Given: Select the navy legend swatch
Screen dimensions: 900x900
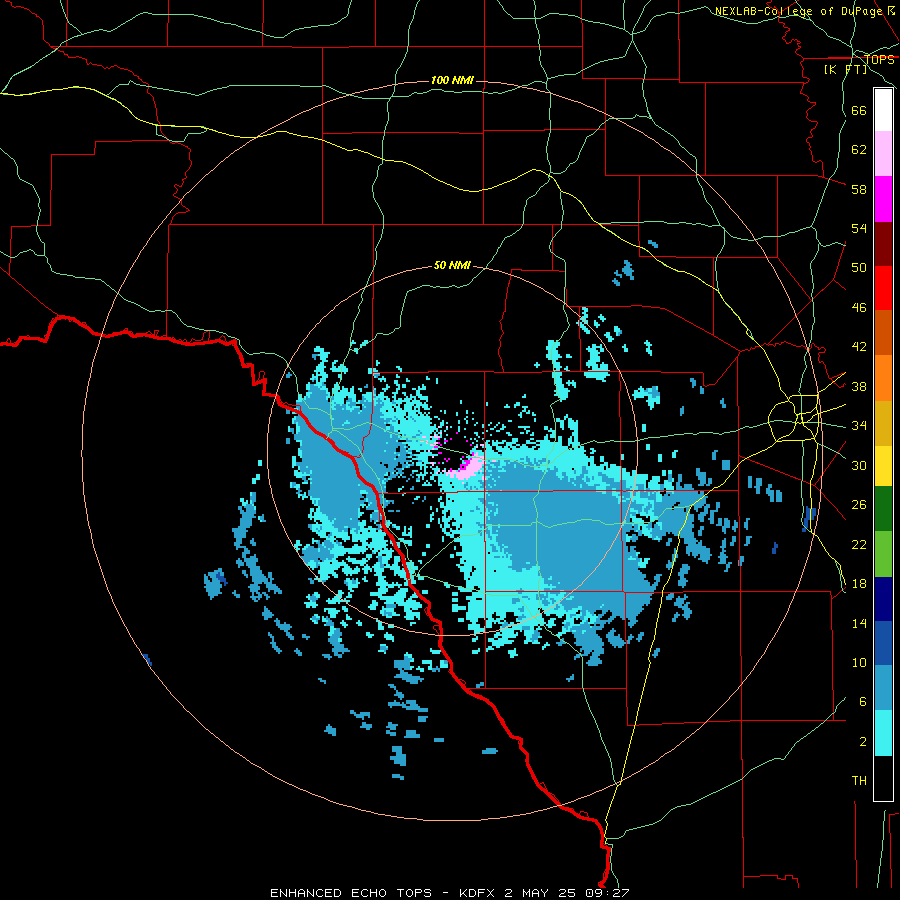Looking at the screenshot, I should click(x=883, y=599).
